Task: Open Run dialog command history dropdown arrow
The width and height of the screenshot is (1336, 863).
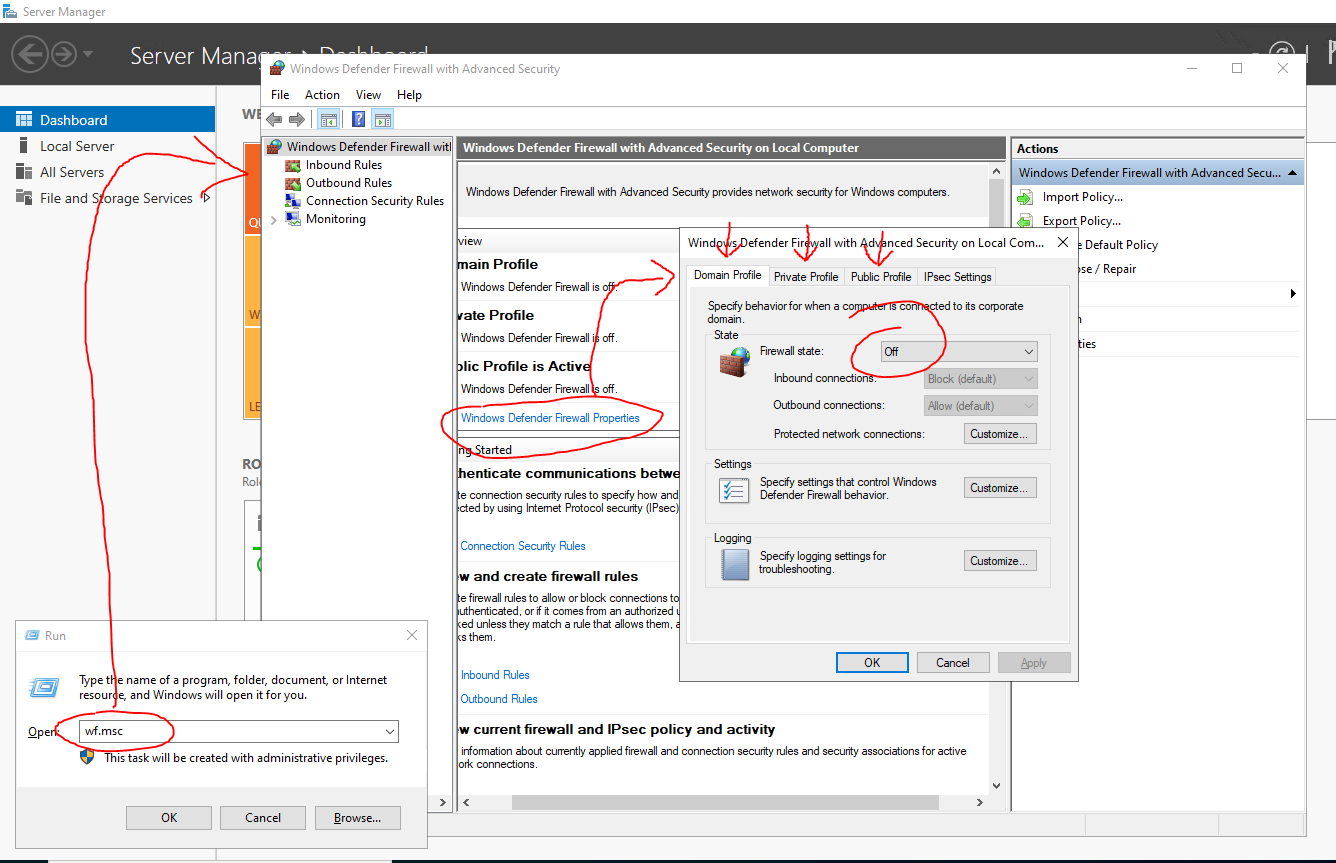Action: click(390, 731)
